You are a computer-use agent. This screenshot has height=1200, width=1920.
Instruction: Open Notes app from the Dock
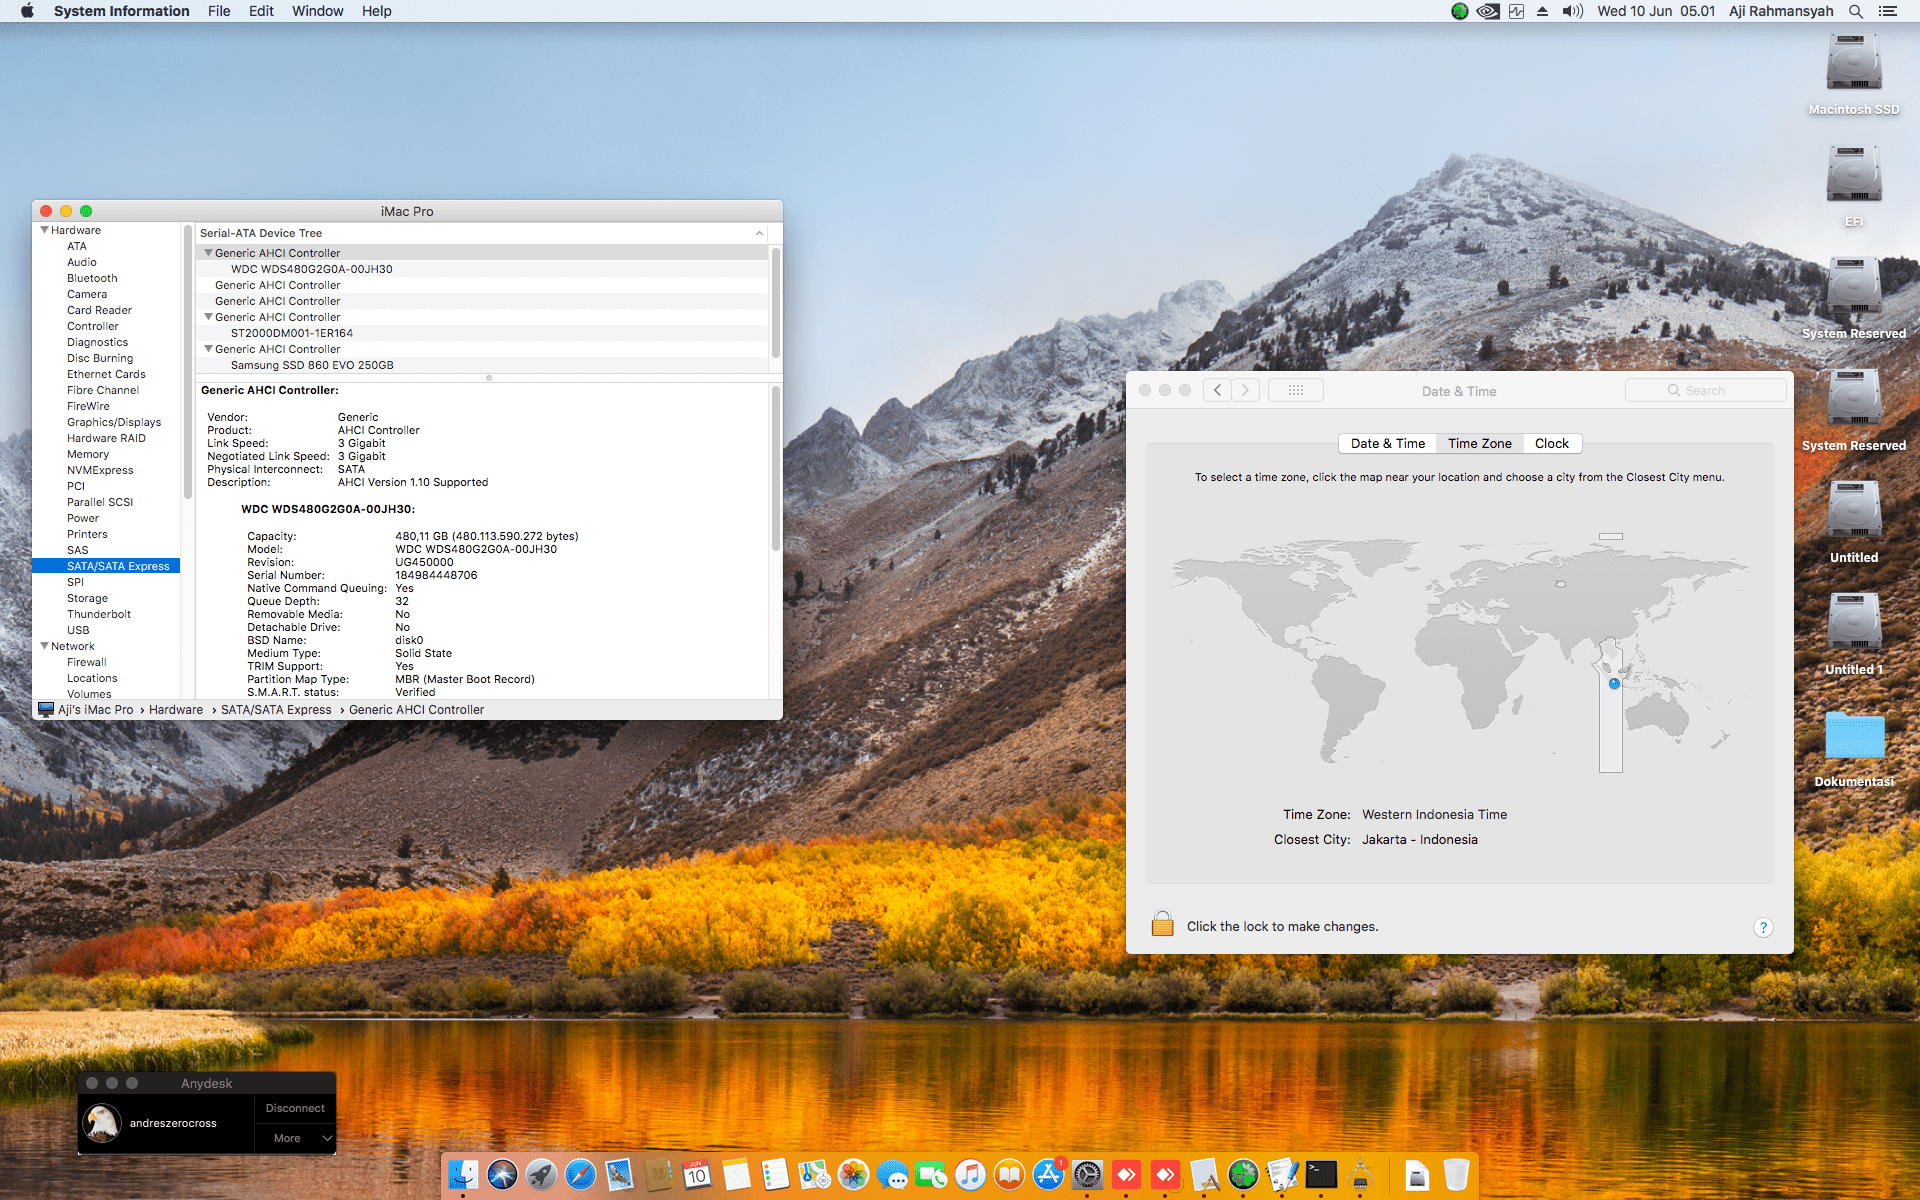(x=736, y=1174)
